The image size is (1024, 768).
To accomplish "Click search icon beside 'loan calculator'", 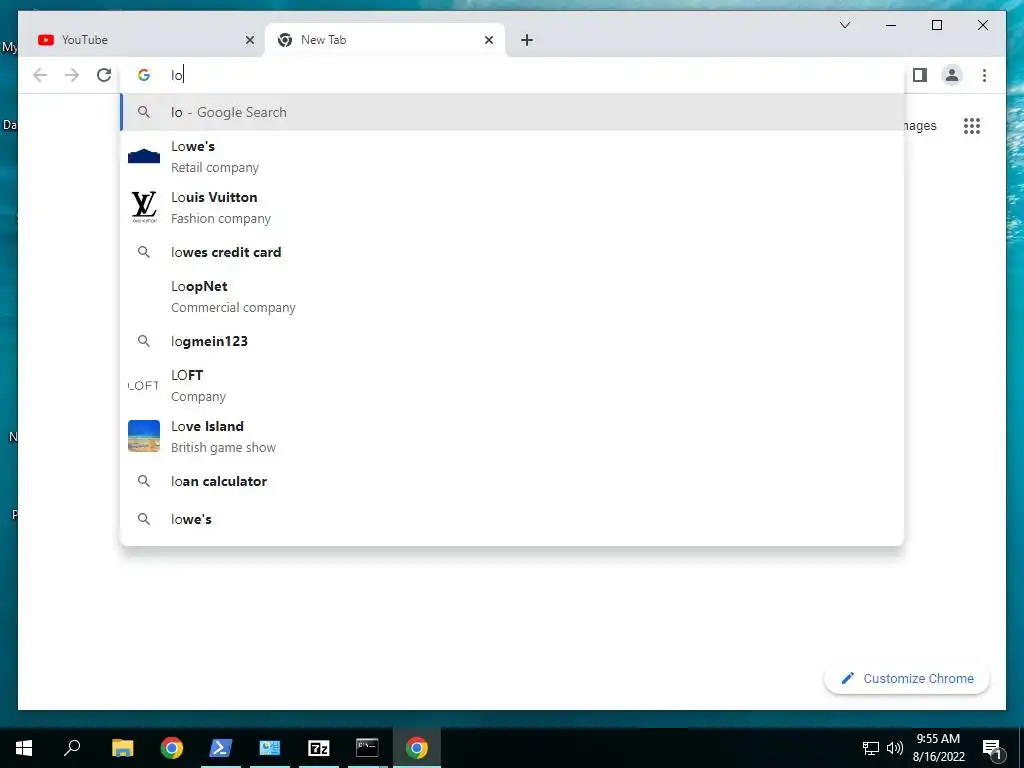I will click(144, 481).
